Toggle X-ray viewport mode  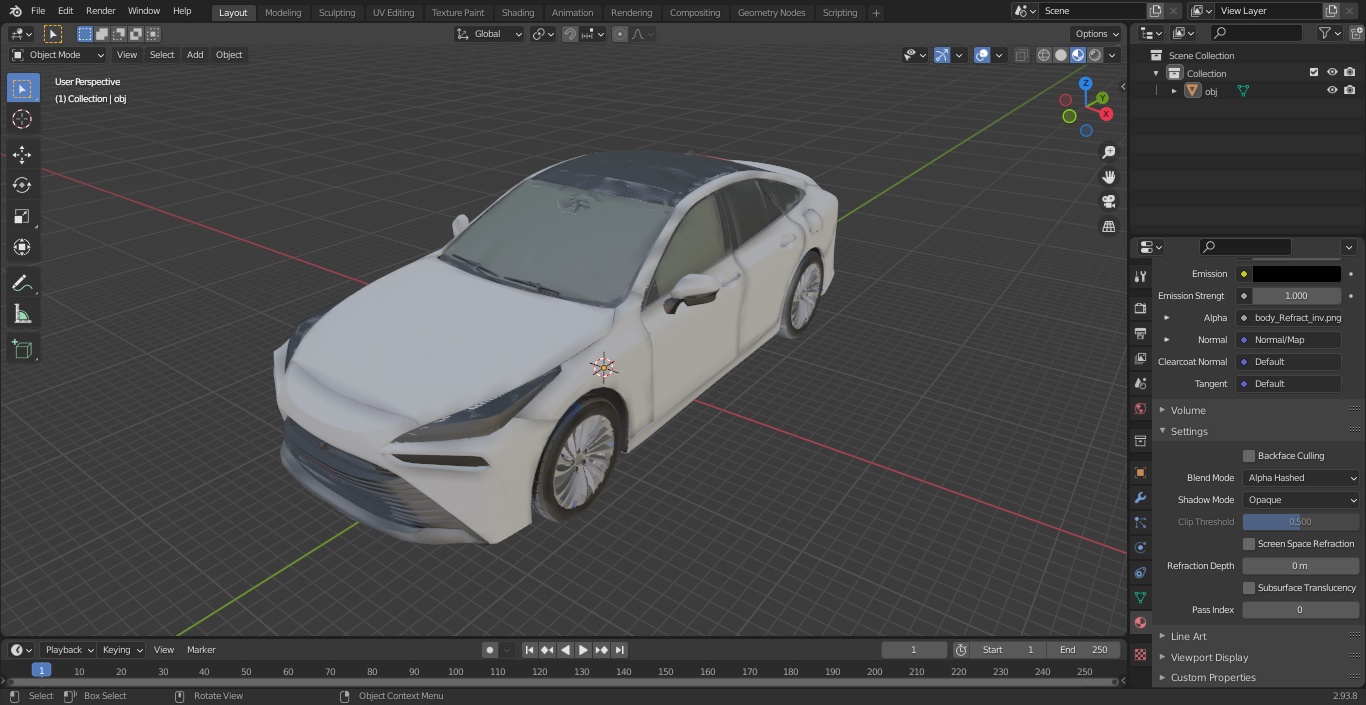pos(1021,55)
